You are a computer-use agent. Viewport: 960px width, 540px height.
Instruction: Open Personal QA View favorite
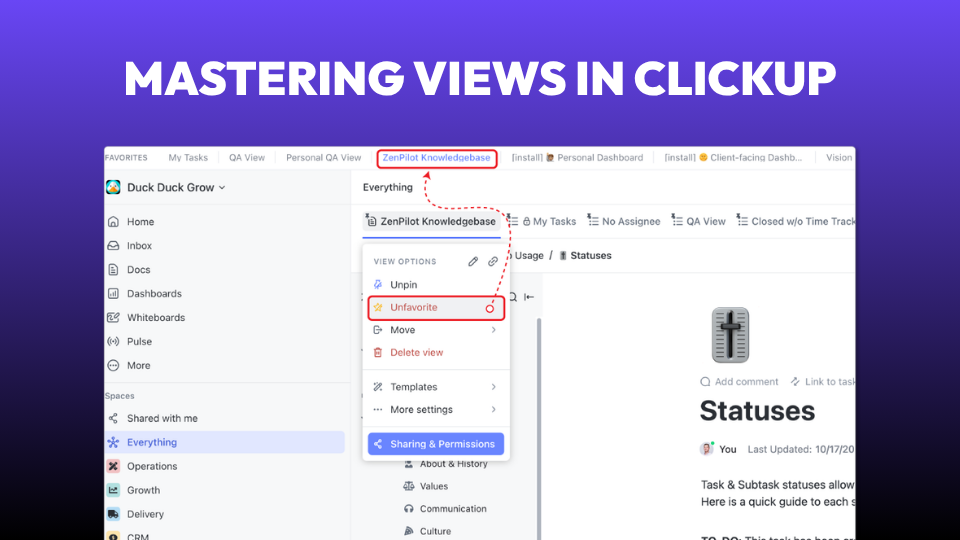323,157
